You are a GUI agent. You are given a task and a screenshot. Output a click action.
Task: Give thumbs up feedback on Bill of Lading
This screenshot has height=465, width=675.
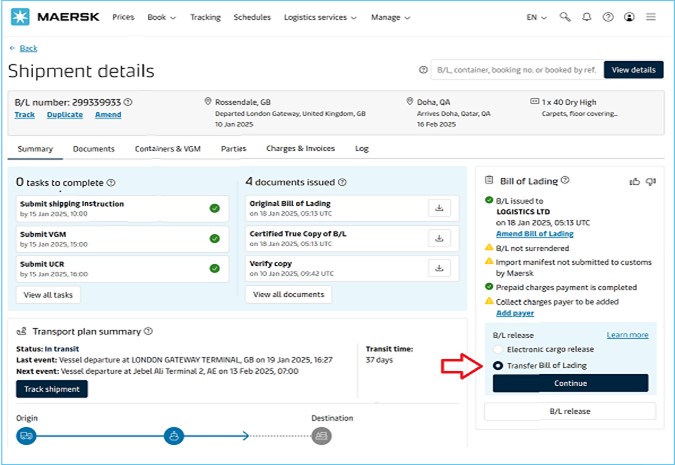pyautogui.click(x=635, y=182)
